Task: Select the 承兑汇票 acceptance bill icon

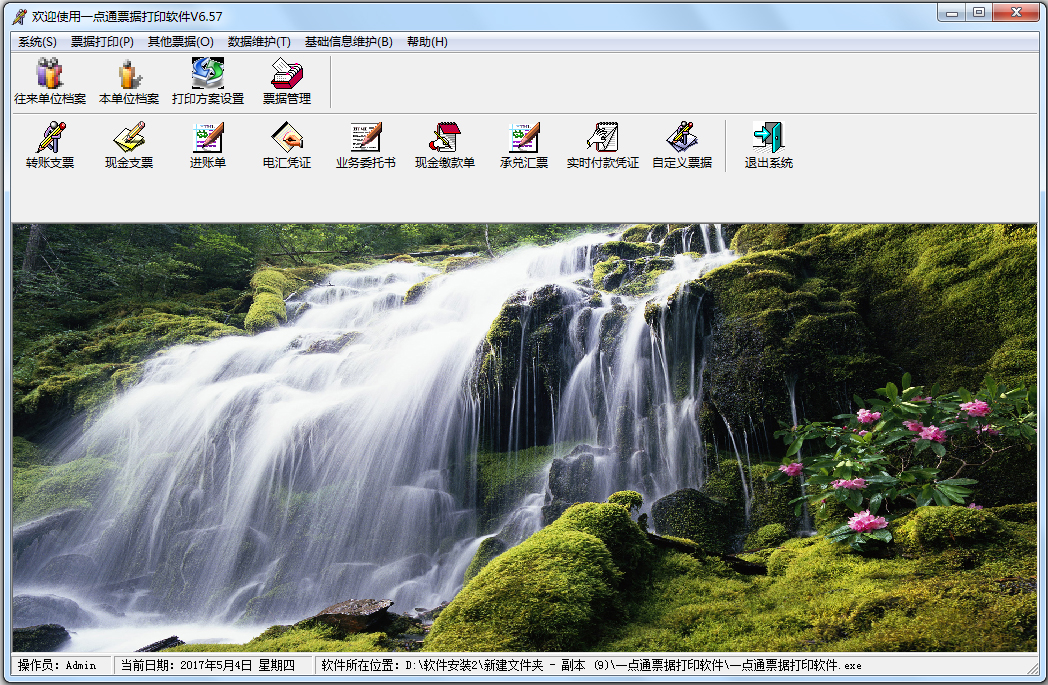Action: point(524,148)
